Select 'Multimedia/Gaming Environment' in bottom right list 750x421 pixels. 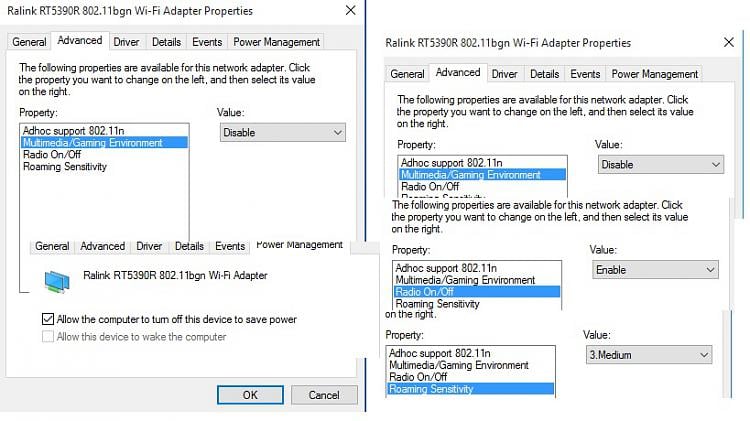(471, 365)
